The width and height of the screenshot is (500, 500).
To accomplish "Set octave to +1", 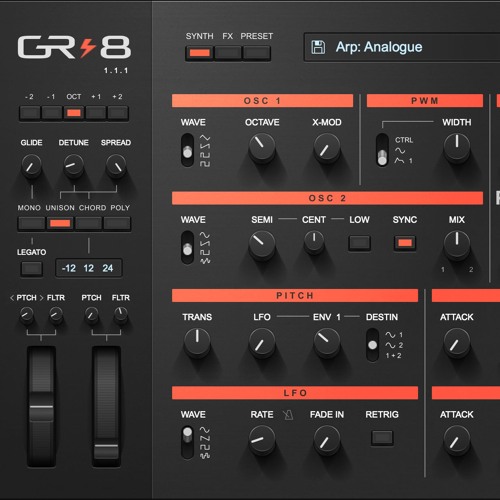I will coord(96,113).
